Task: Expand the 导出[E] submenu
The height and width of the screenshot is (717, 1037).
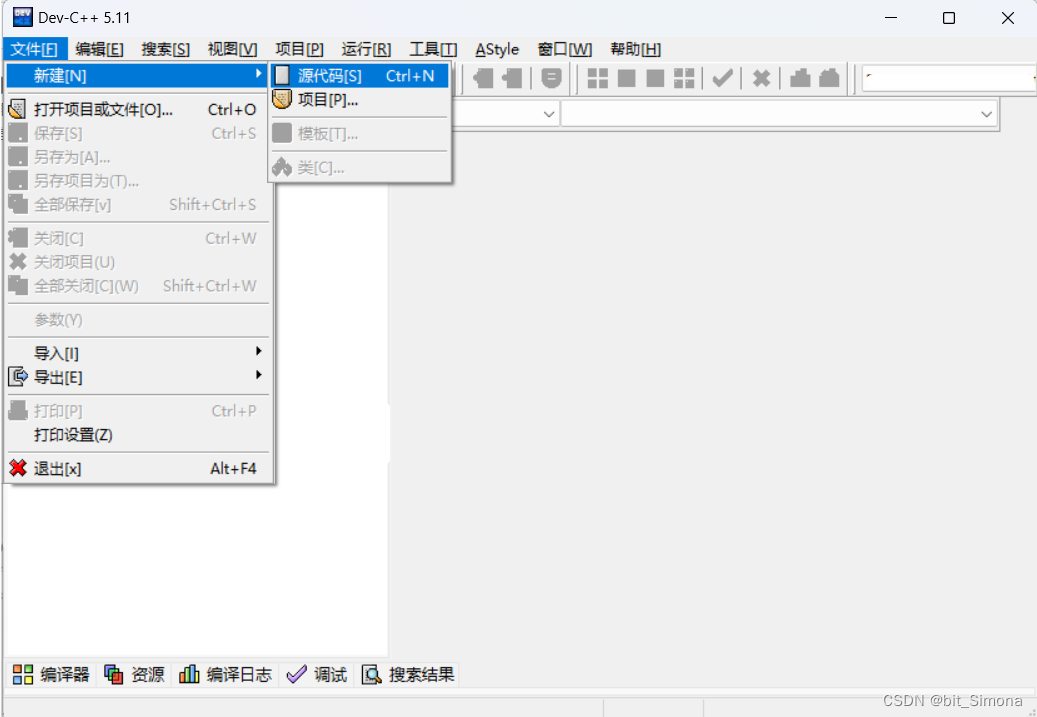Action: tap(259, 375)
